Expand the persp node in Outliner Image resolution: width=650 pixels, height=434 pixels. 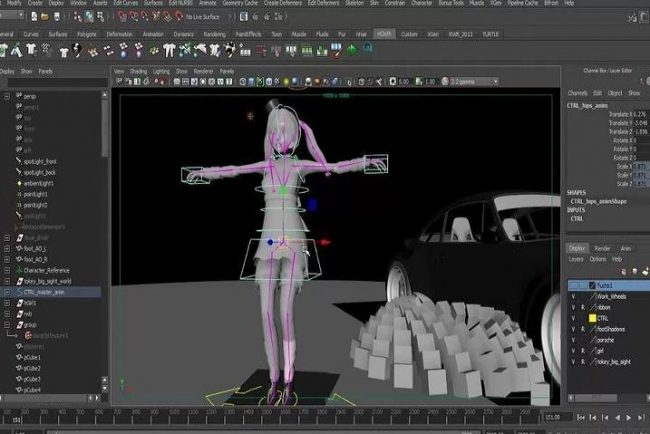(x=7, y=96)
